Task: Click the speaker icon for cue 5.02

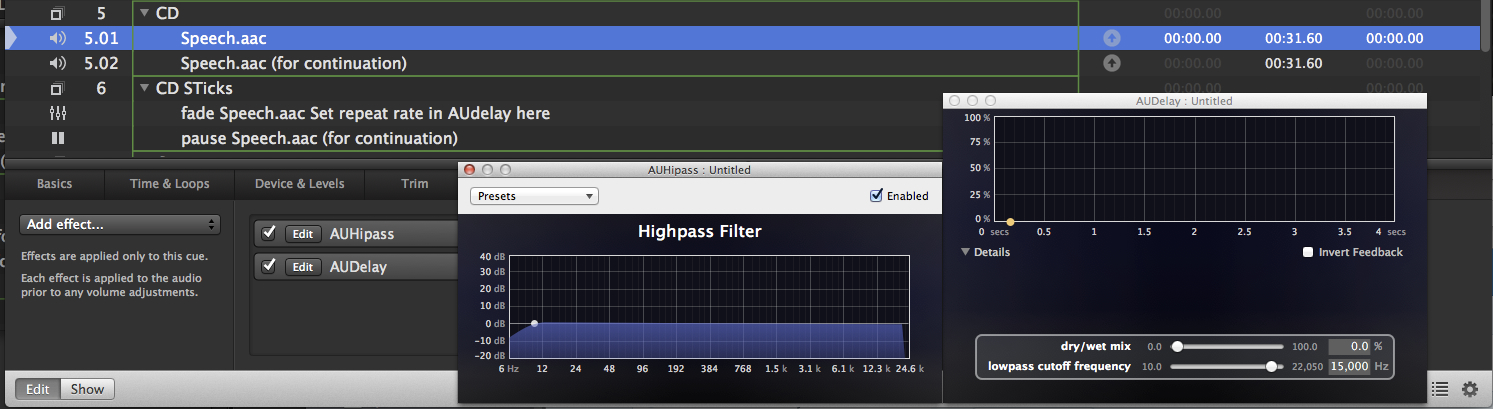Action: (x=58, y=63)
